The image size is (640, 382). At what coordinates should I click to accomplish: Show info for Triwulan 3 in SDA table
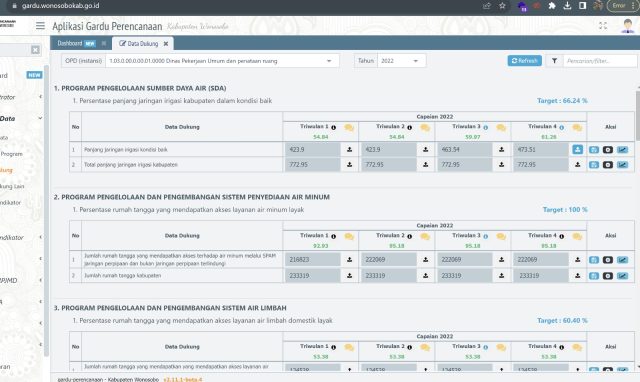tap(486, 127)
